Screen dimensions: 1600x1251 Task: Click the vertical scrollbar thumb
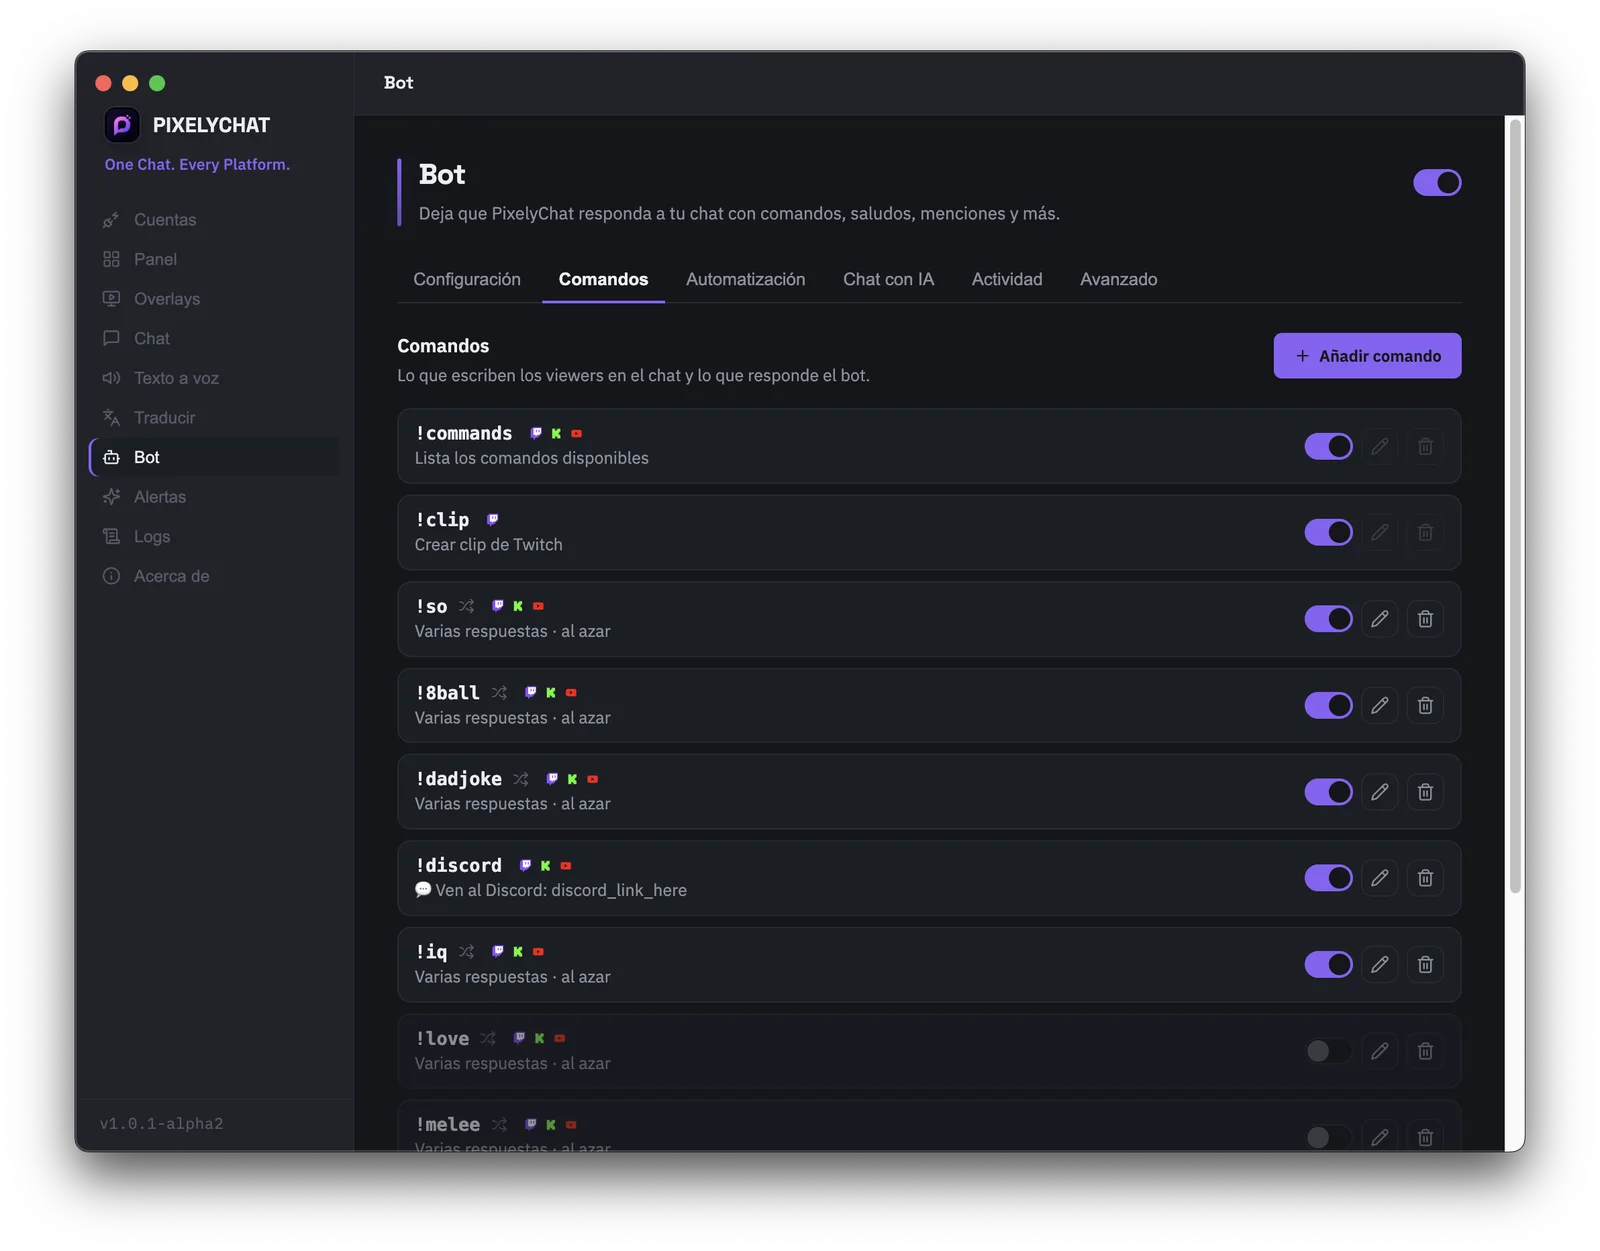click(1515, 505)
